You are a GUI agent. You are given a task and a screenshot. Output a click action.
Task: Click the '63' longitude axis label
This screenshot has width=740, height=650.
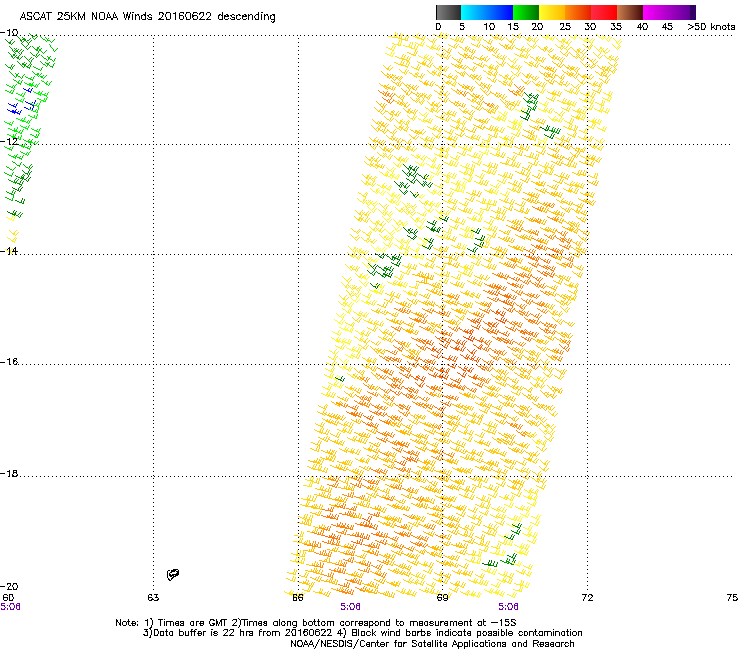tap(153, 598)
